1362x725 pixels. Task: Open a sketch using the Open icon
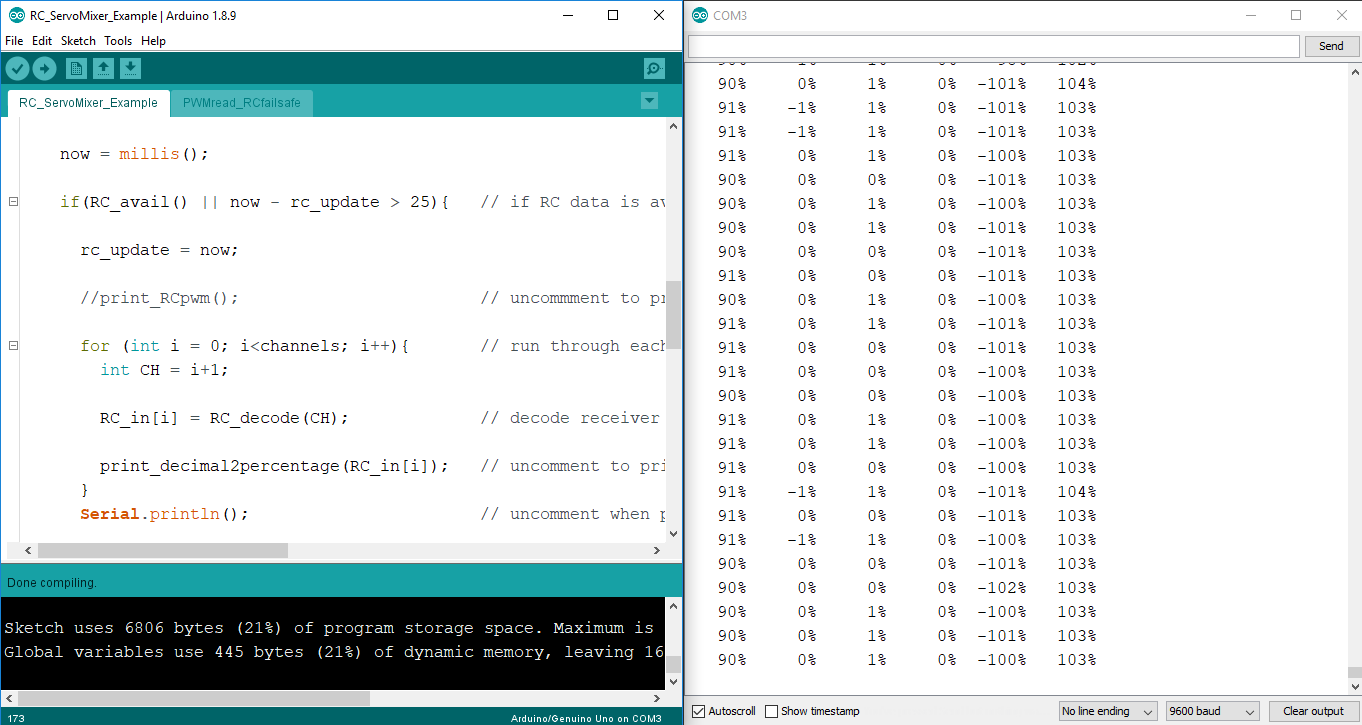(x=104, y=68)
